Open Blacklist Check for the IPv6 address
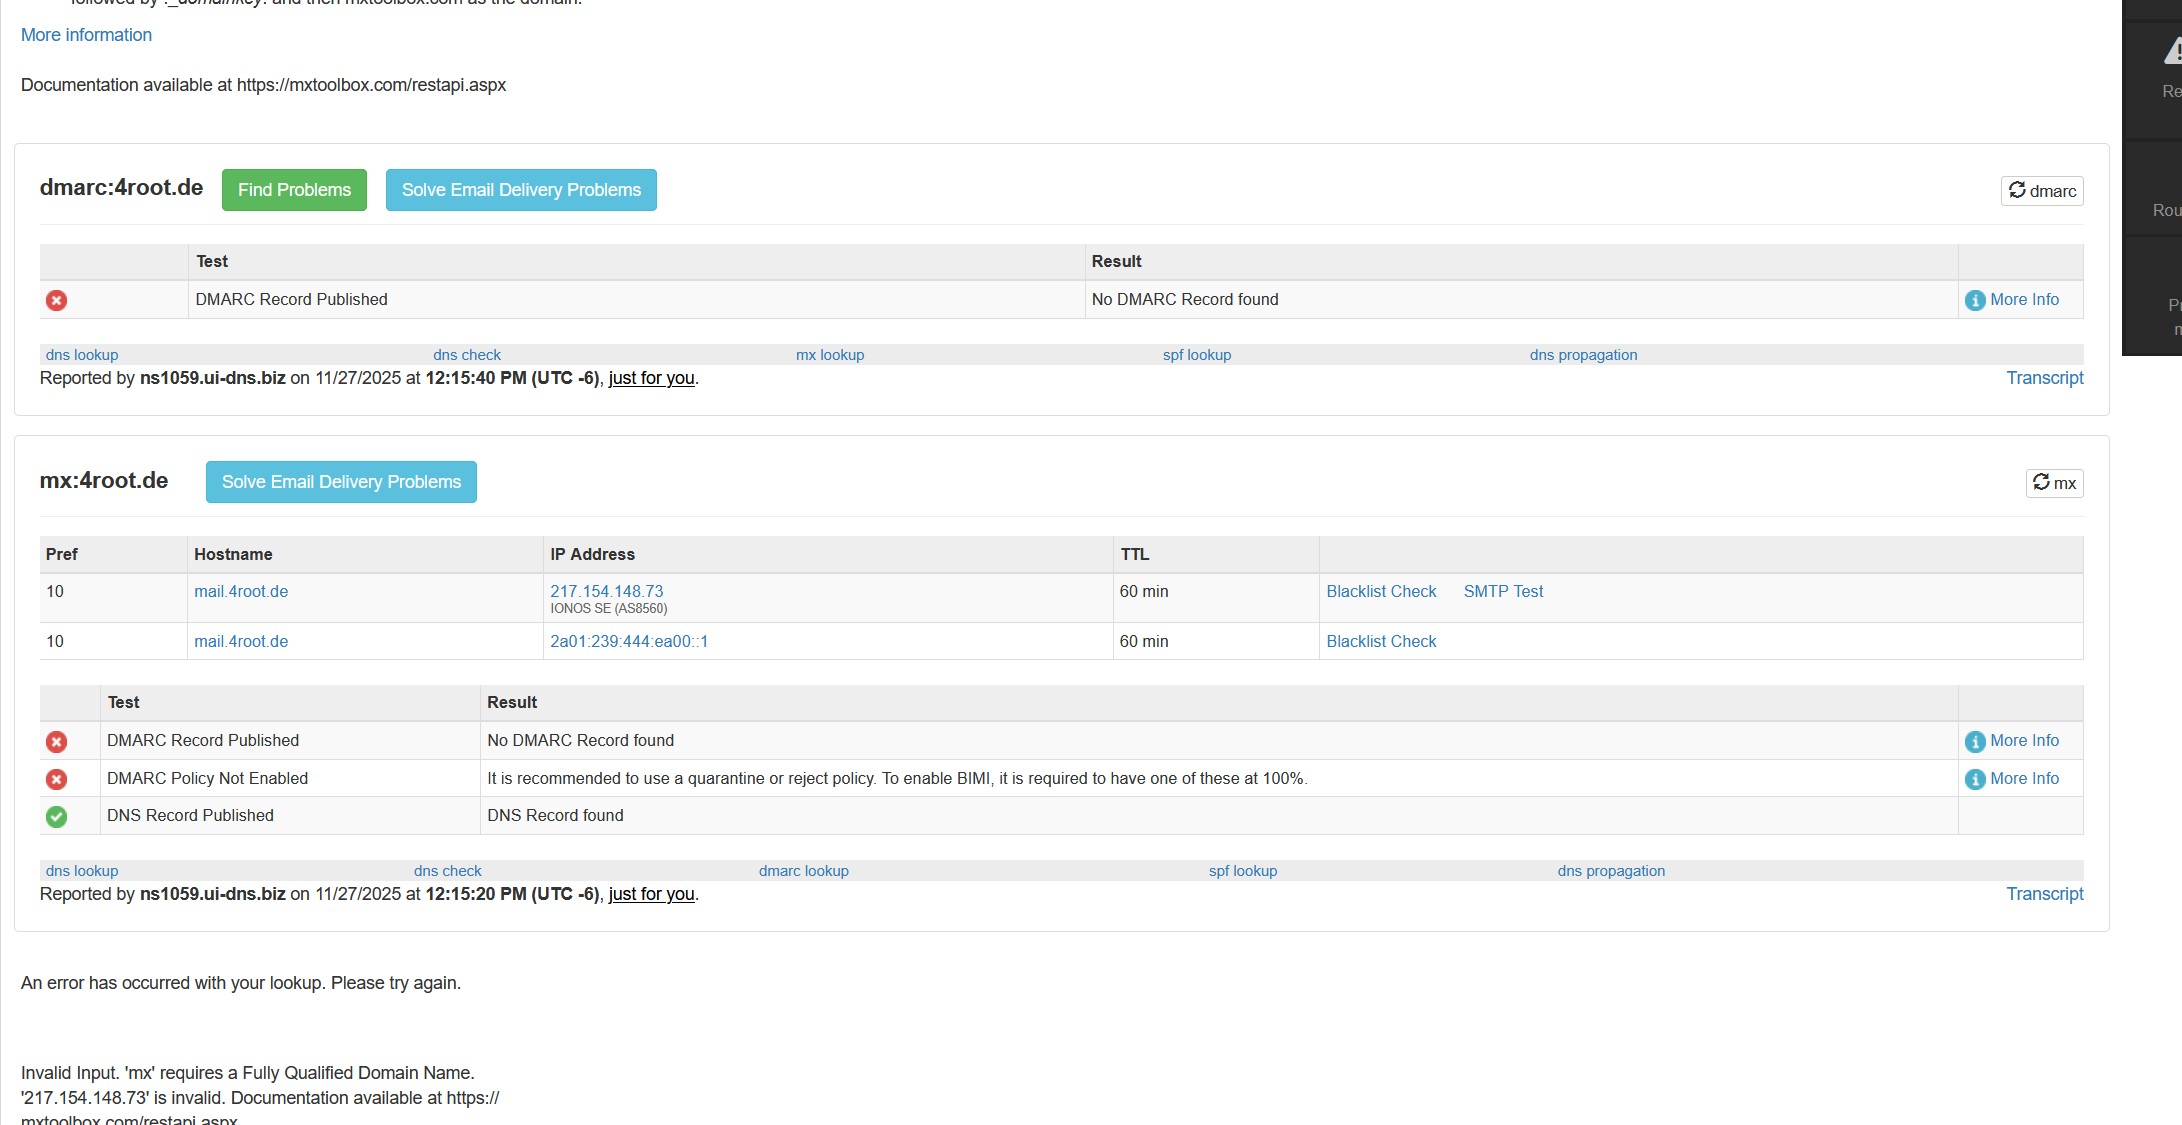 pos(1381,641)
